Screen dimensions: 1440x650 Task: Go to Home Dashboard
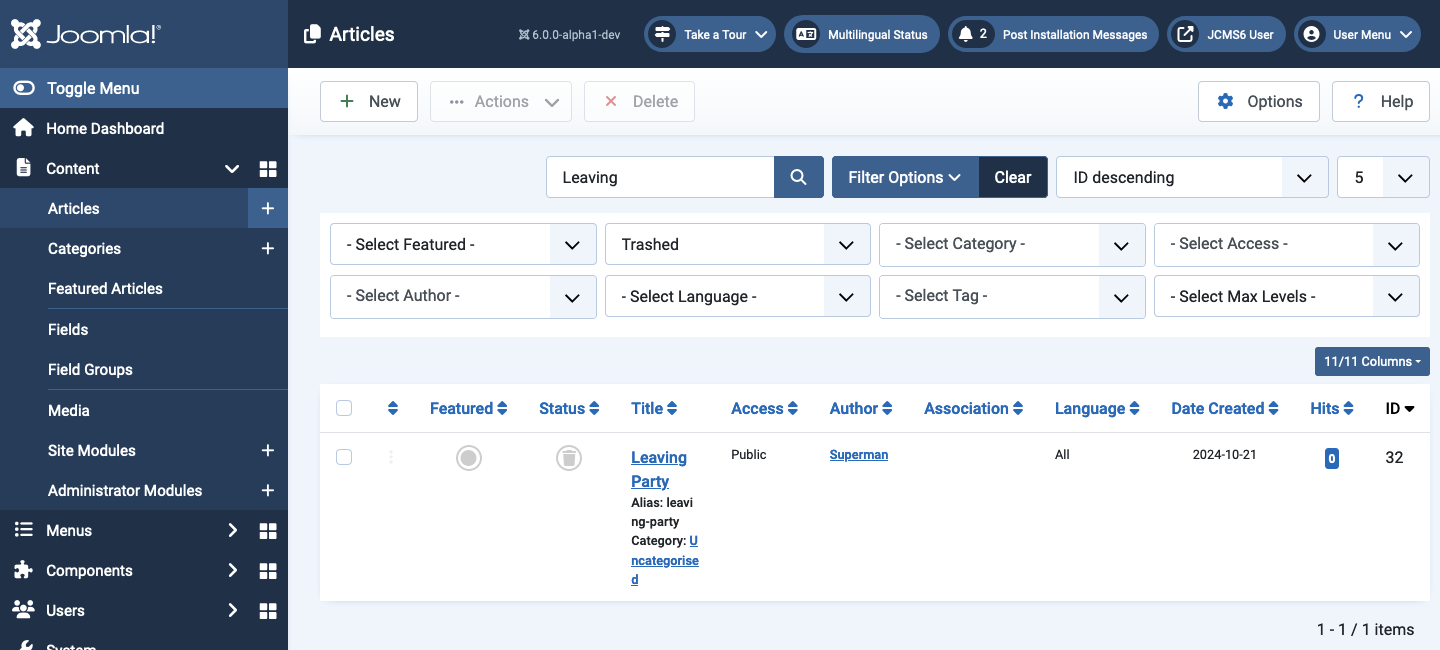pyautogui.click(x=105, y=128)
